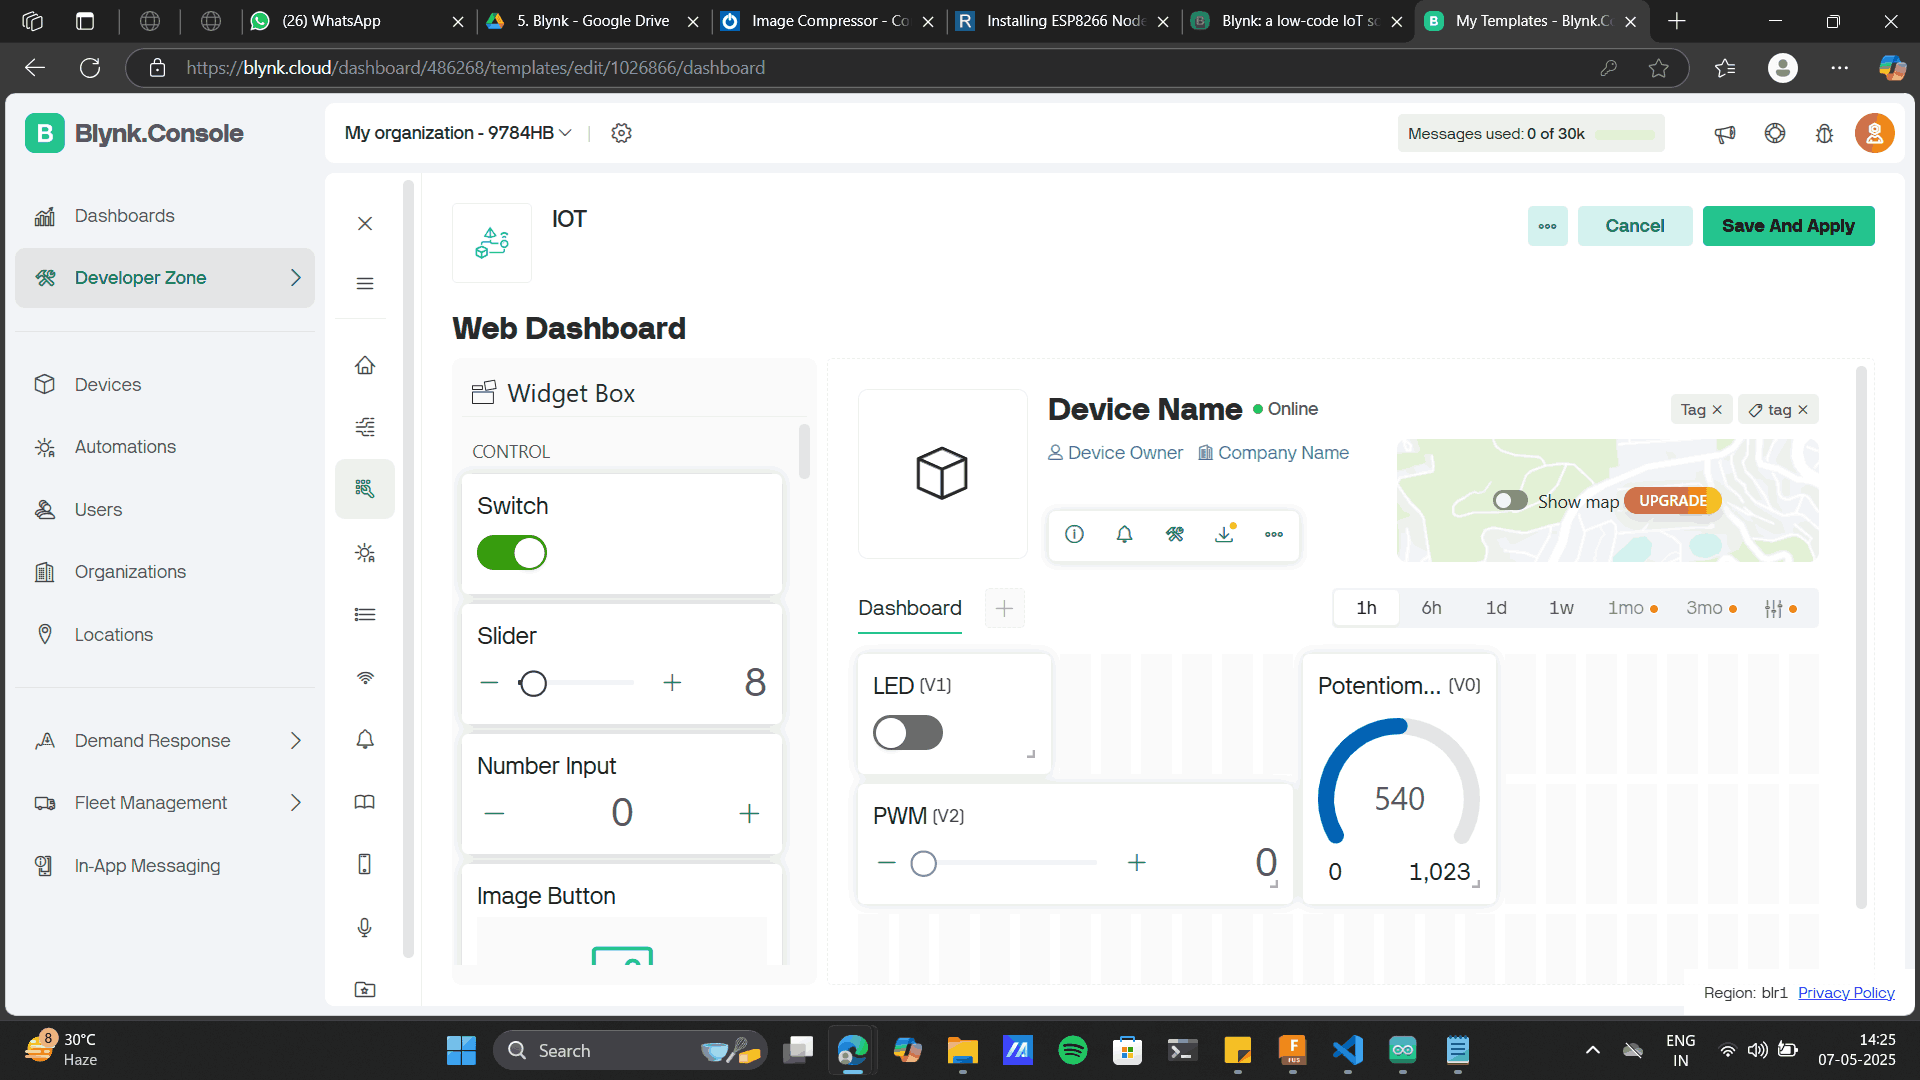Open template Automations icon in narrow sidebar

pos(365,552)
